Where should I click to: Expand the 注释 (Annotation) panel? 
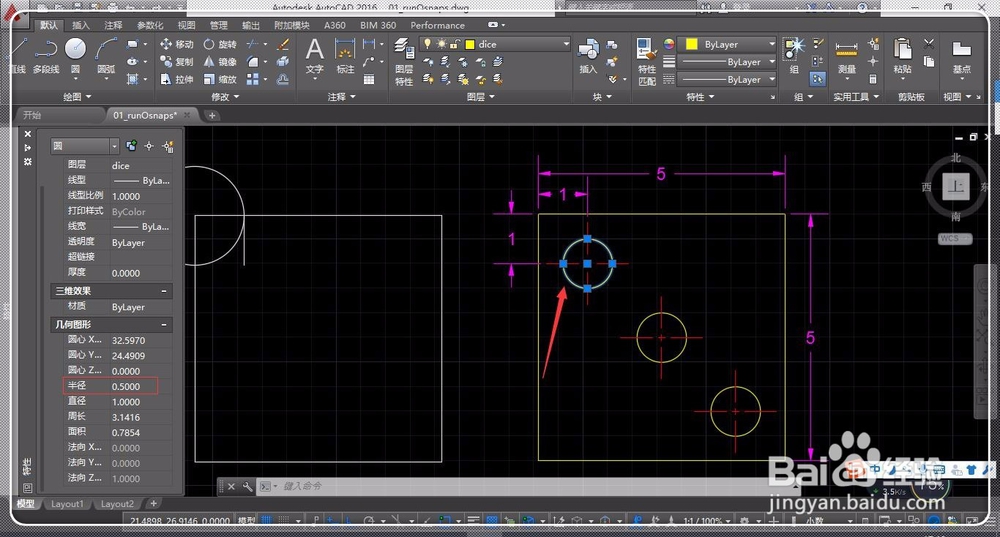coord(341,97)
